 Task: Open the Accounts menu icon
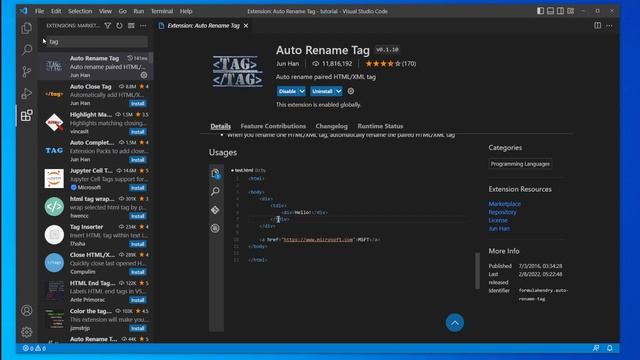click(x=27, y=311)
